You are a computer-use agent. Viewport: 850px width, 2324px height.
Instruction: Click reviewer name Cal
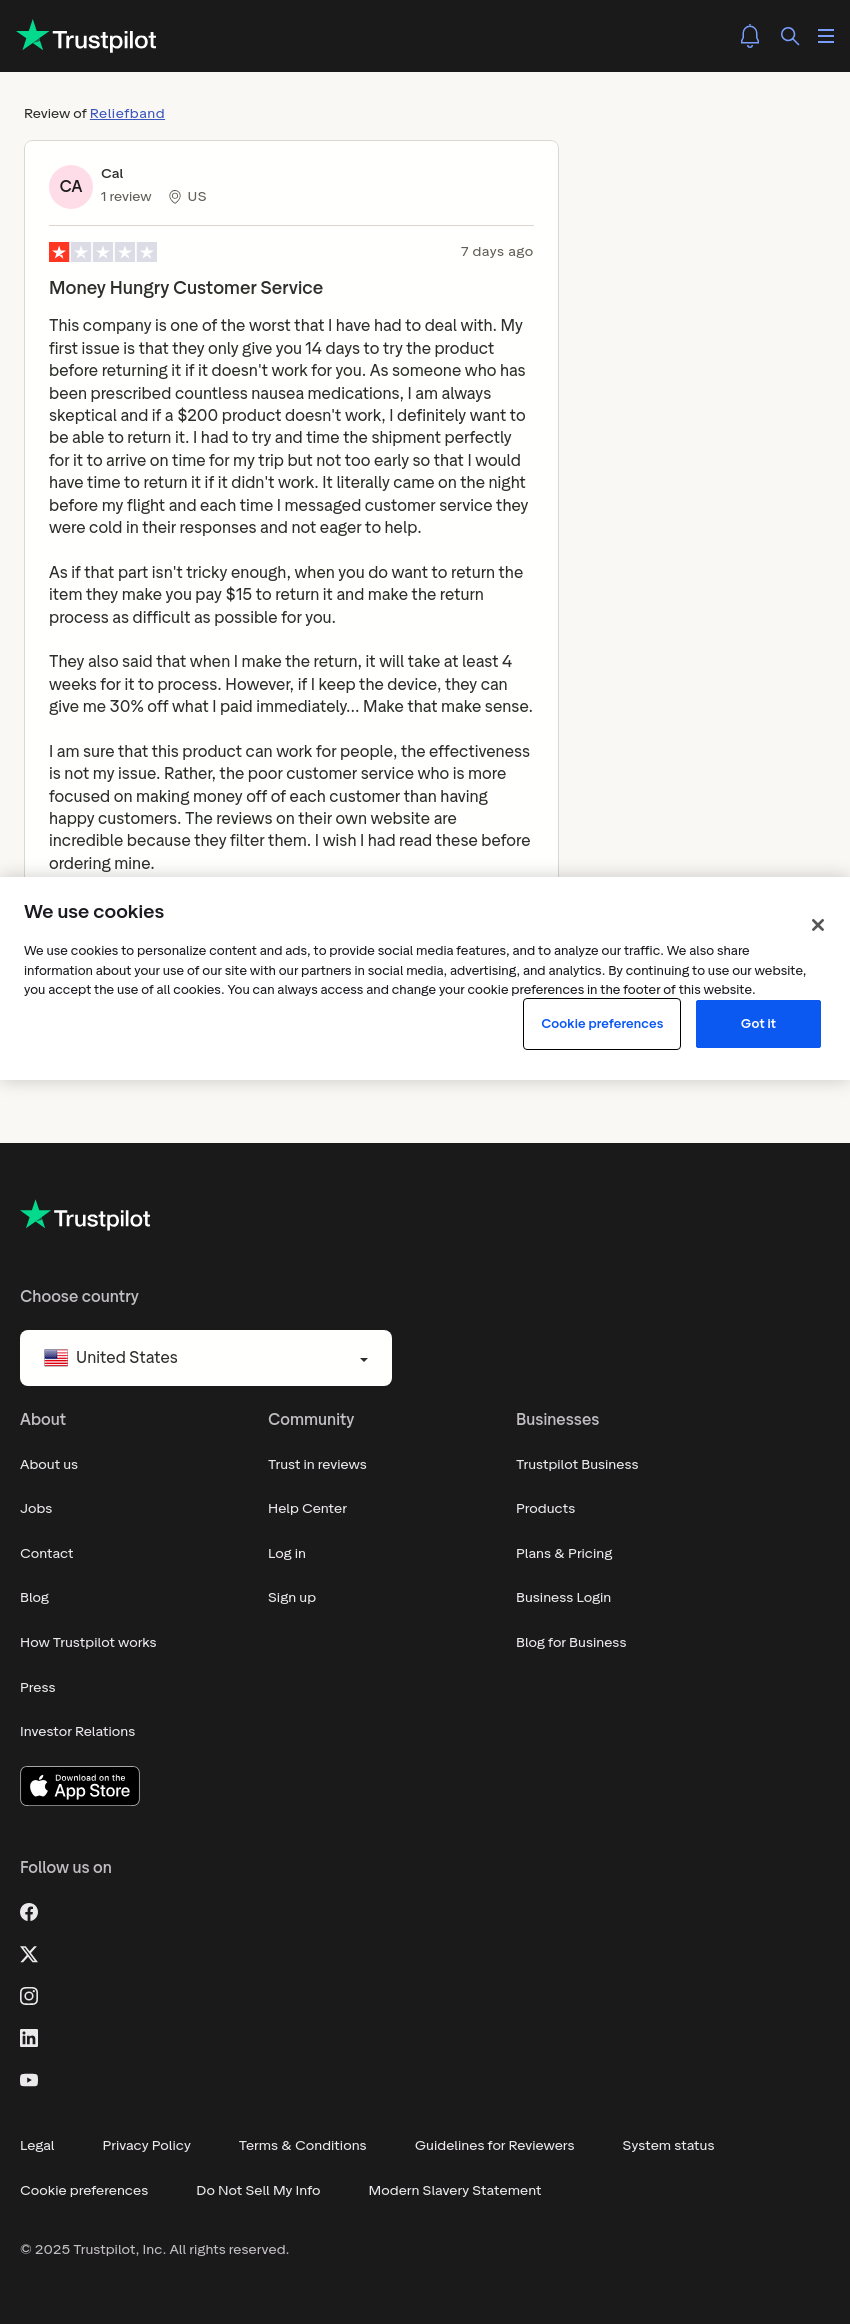pos(112,174)
